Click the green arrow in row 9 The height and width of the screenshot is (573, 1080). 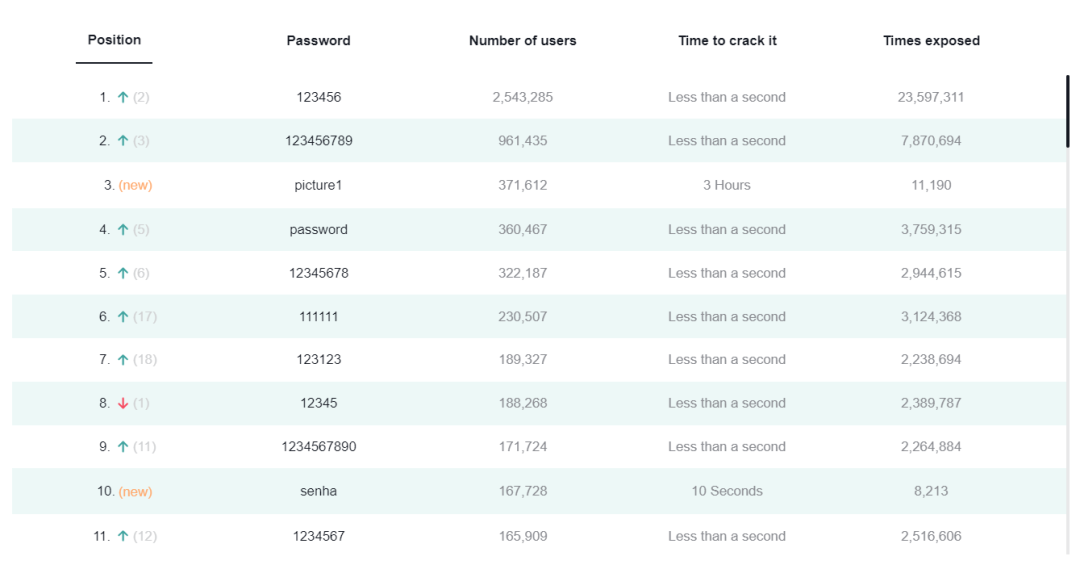coord(123,446)
